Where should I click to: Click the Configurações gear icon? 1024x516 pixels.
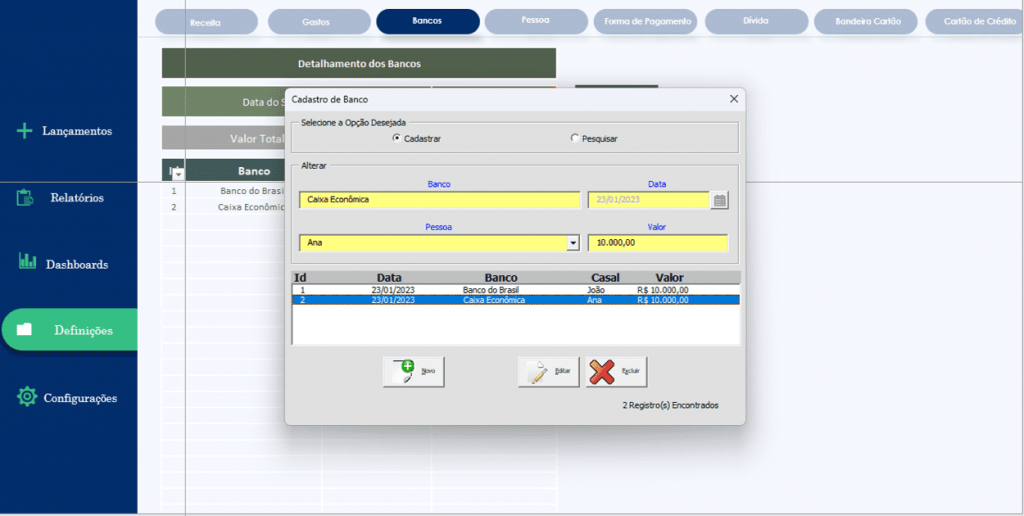click(x=27, y=396)
